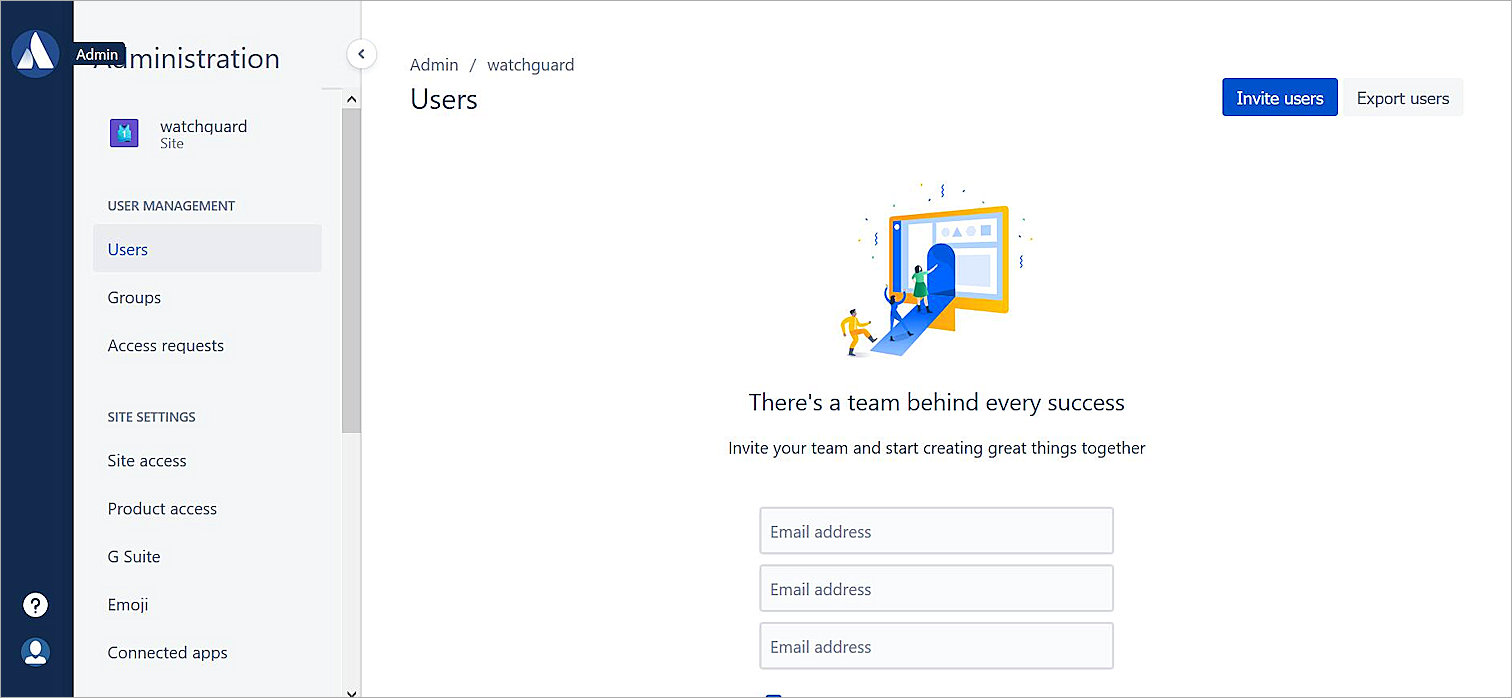The image size is (1512, 698).
Task: Navigate to Product access
Action: click(x=162, y=508)
